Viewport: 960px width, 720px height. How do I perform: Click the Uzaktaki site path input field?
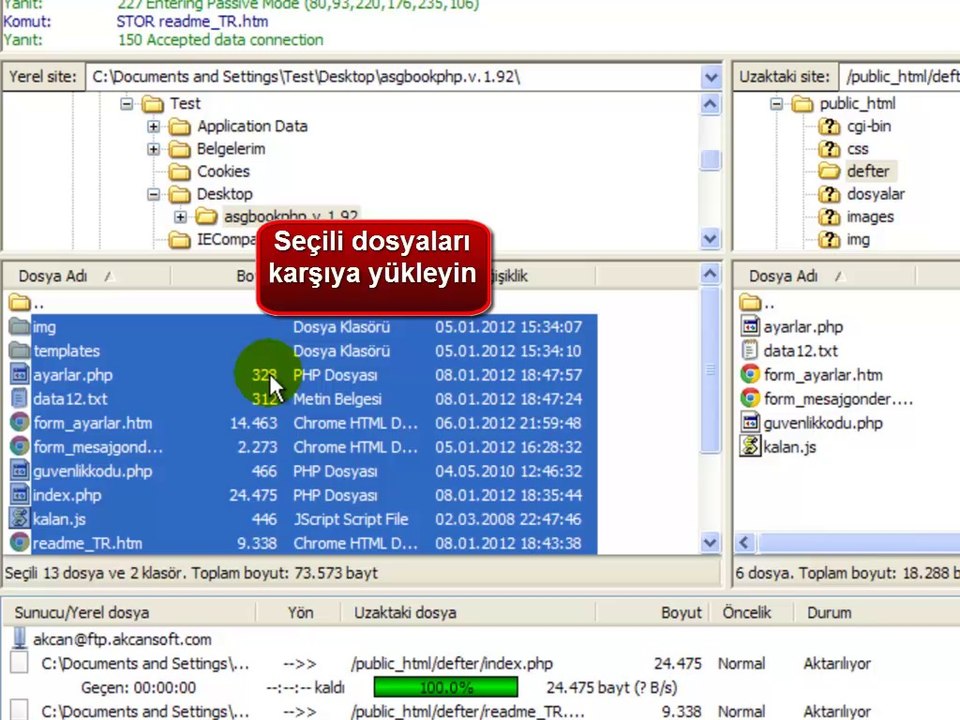tap(900, 77)
